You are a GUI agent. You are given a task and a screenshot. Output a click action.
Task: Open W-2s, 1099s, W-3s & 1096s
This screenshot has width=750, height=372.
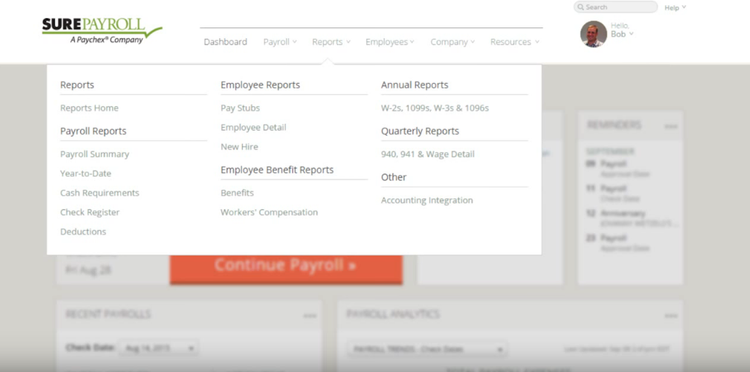pyautogui.click(x=435, y=108)
